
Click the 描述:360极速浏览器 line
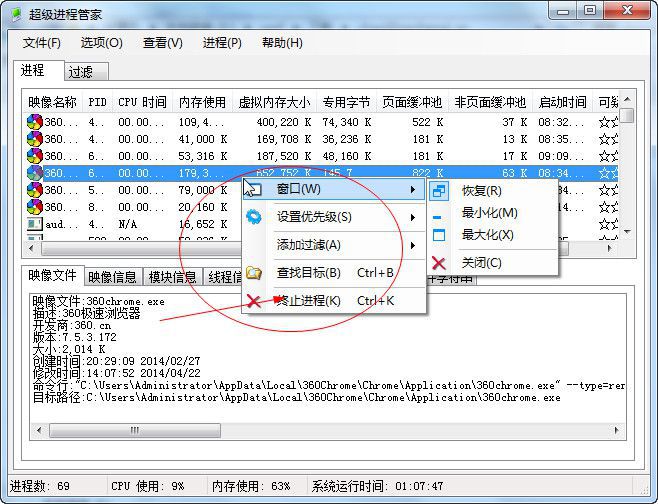(x=86, y=313)
